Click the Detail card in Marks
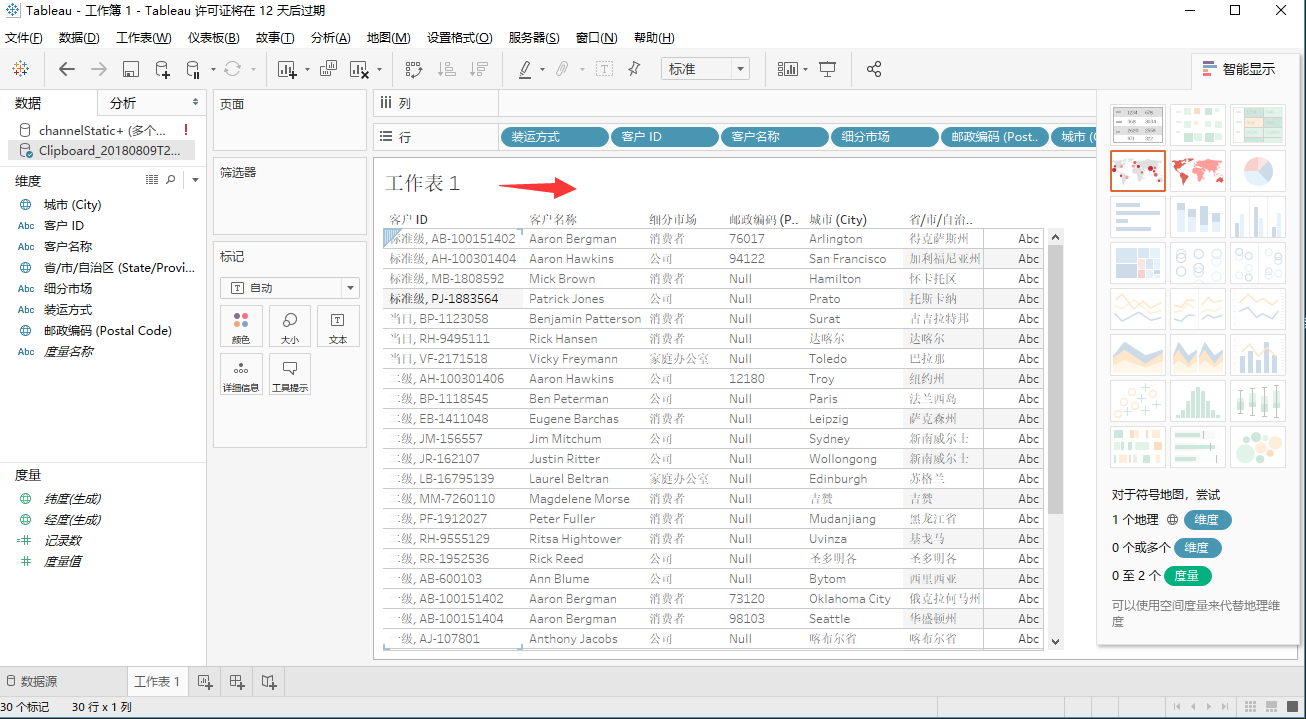Viewport: 1306px width, 719px height. pyautogui.click(x=241, y=374)
